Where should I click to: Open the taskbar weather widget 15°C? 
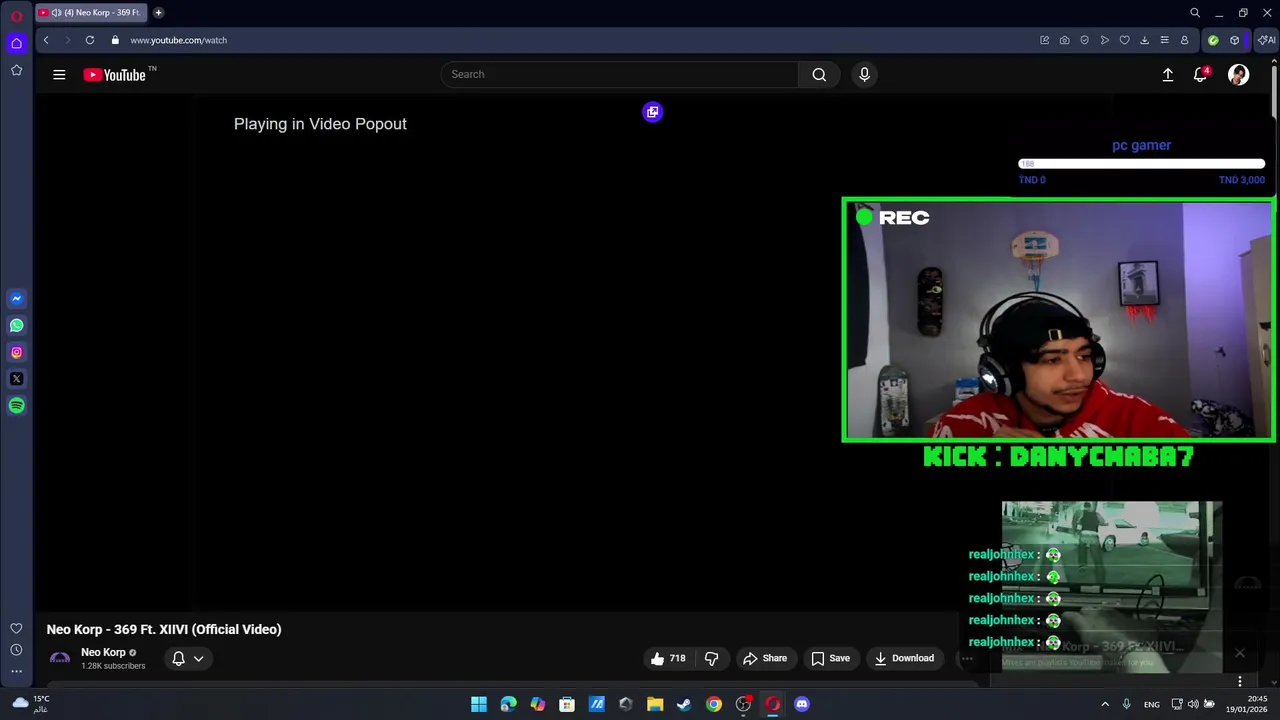(x=30, y=704)
